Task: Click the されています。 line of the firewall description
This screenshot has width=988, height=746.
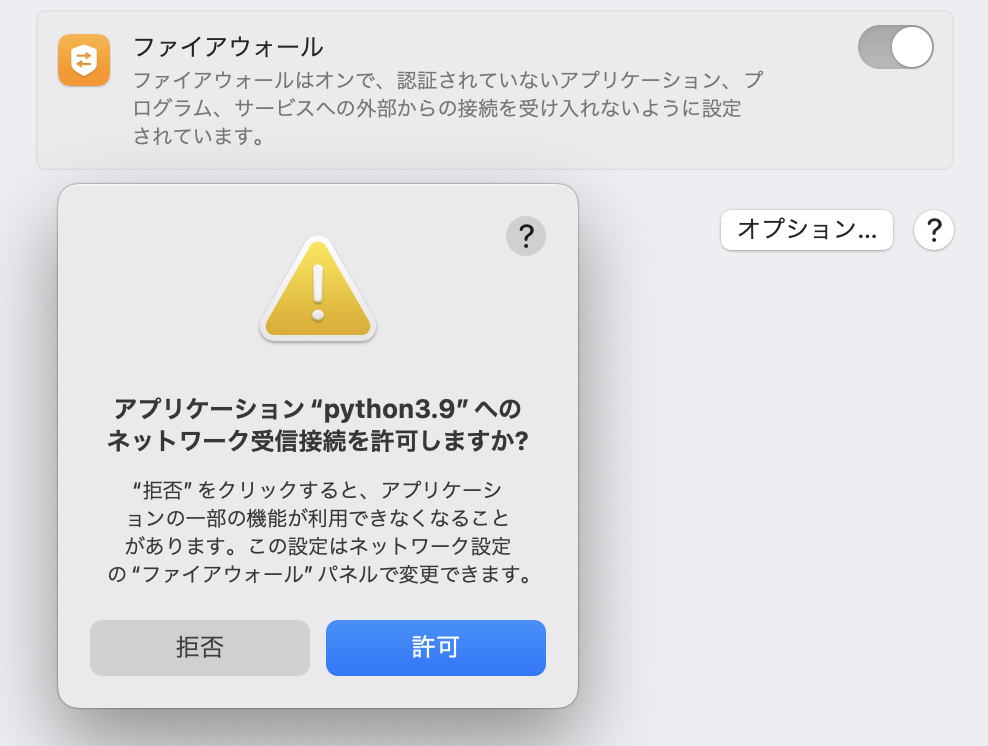Action: coord(199,135)
